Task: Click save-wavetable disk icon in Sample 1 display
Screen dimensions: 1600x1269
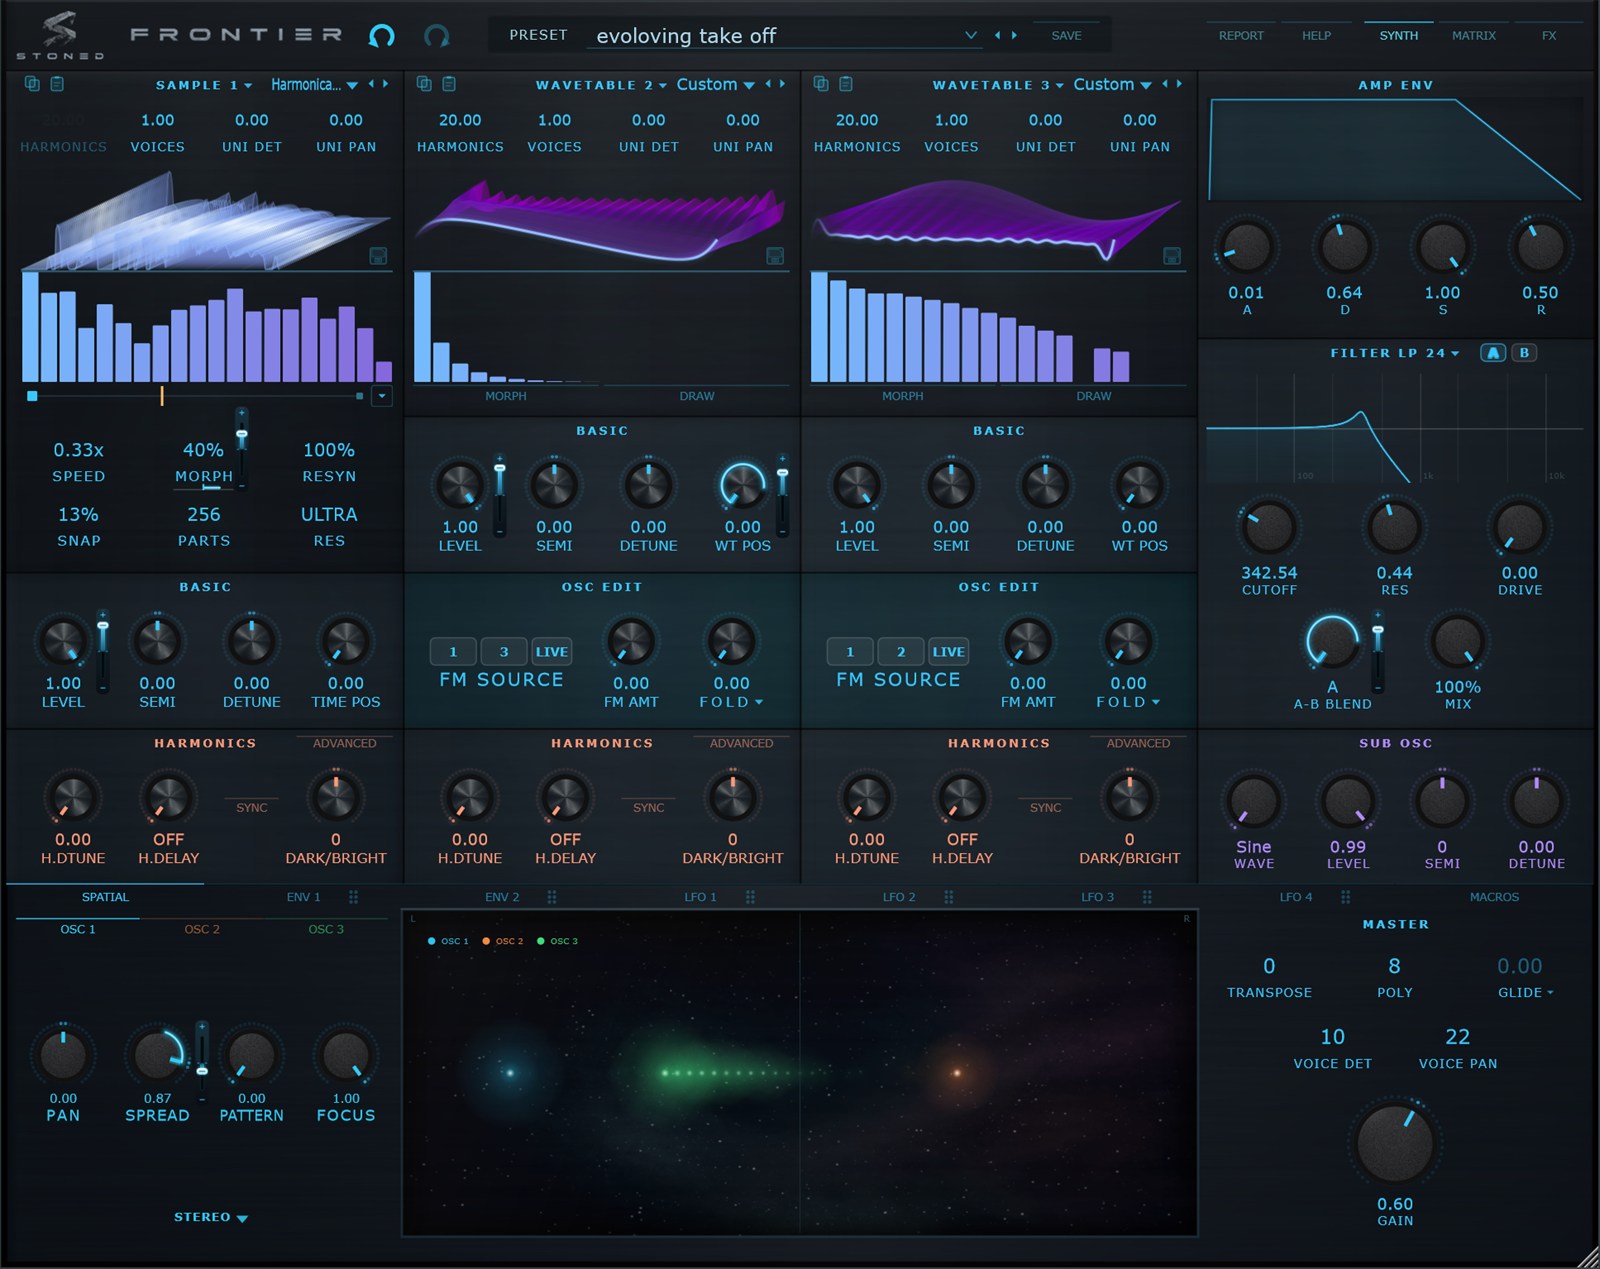Action: pyautogui.click(x=378, y=256)
